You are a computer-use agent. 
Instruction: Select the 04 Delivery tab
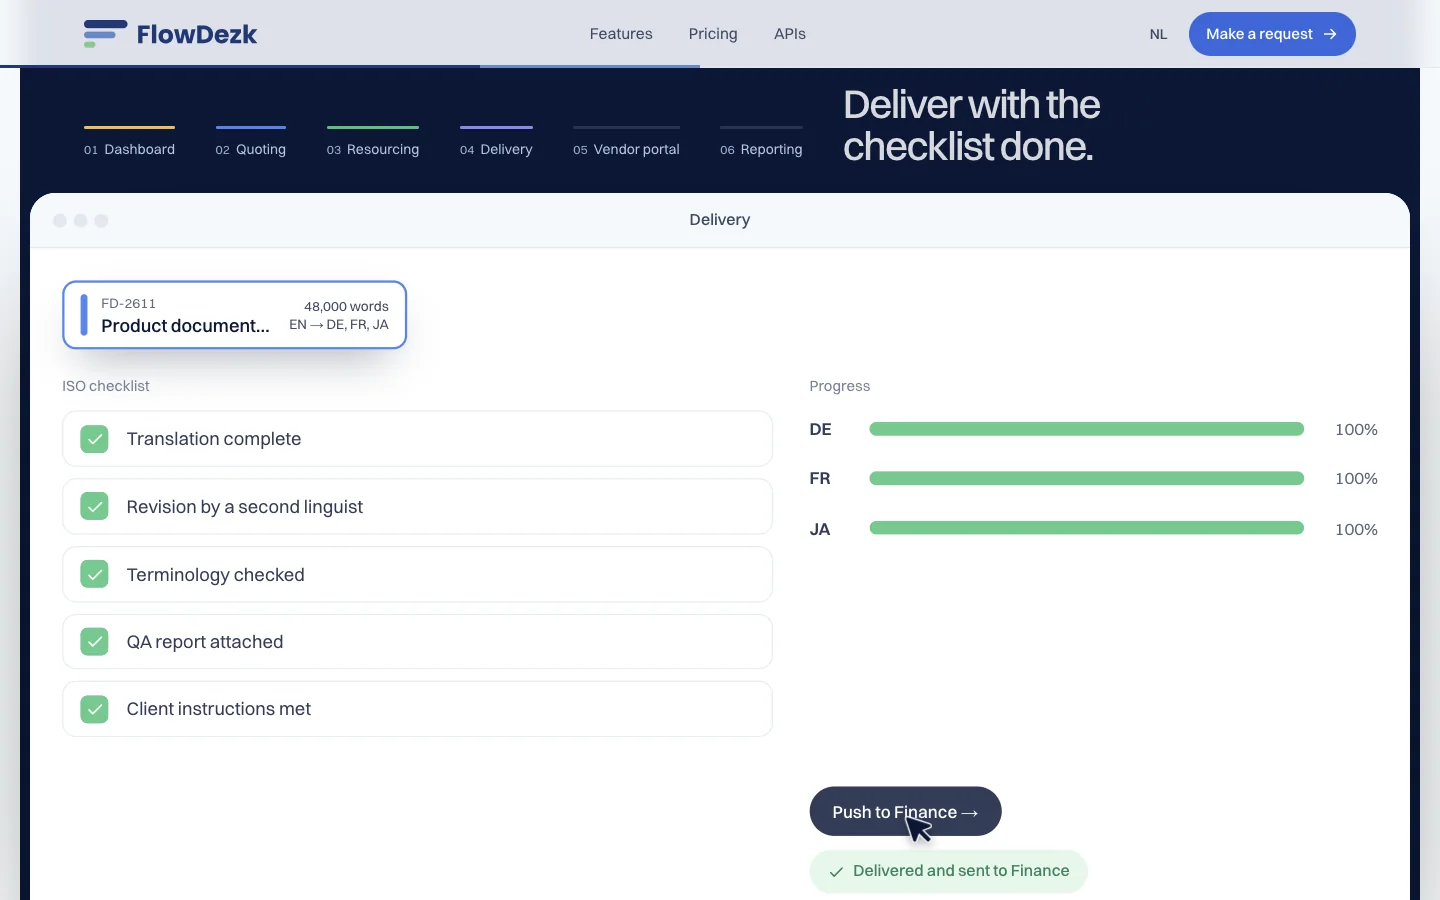[496, 142]
